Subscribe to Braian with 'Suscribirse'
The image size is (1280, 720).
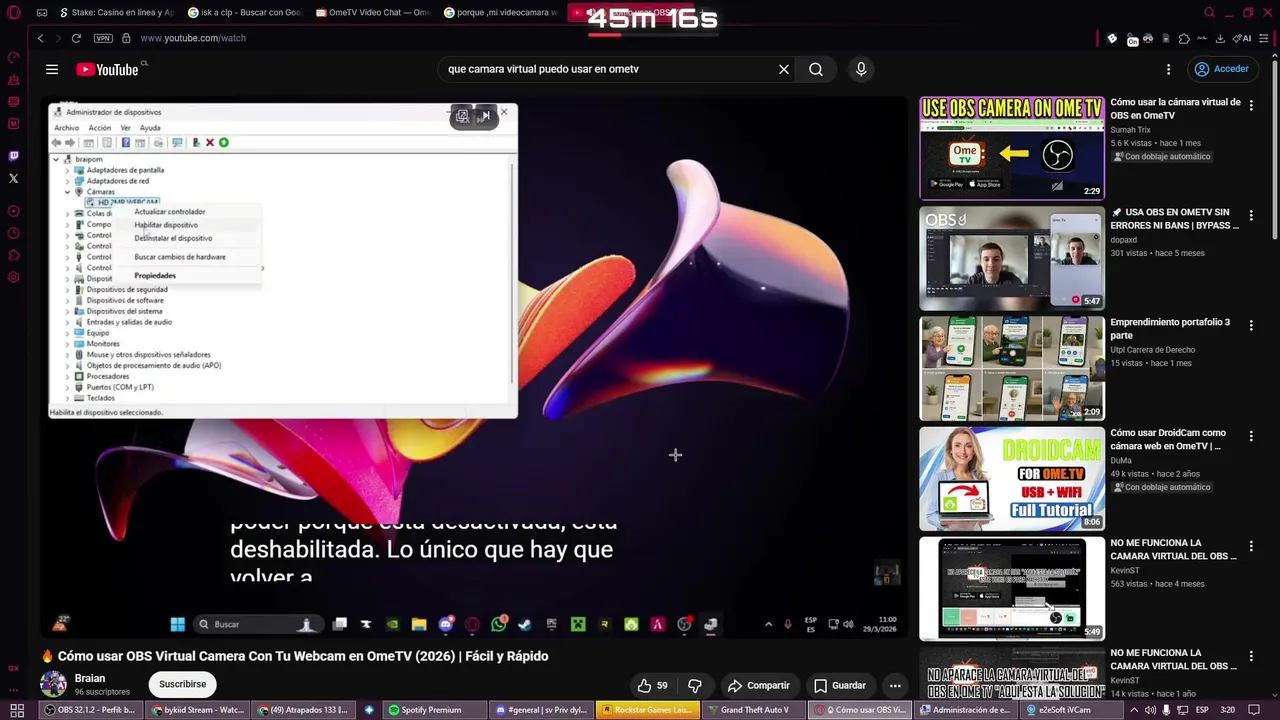coord(182,684)
